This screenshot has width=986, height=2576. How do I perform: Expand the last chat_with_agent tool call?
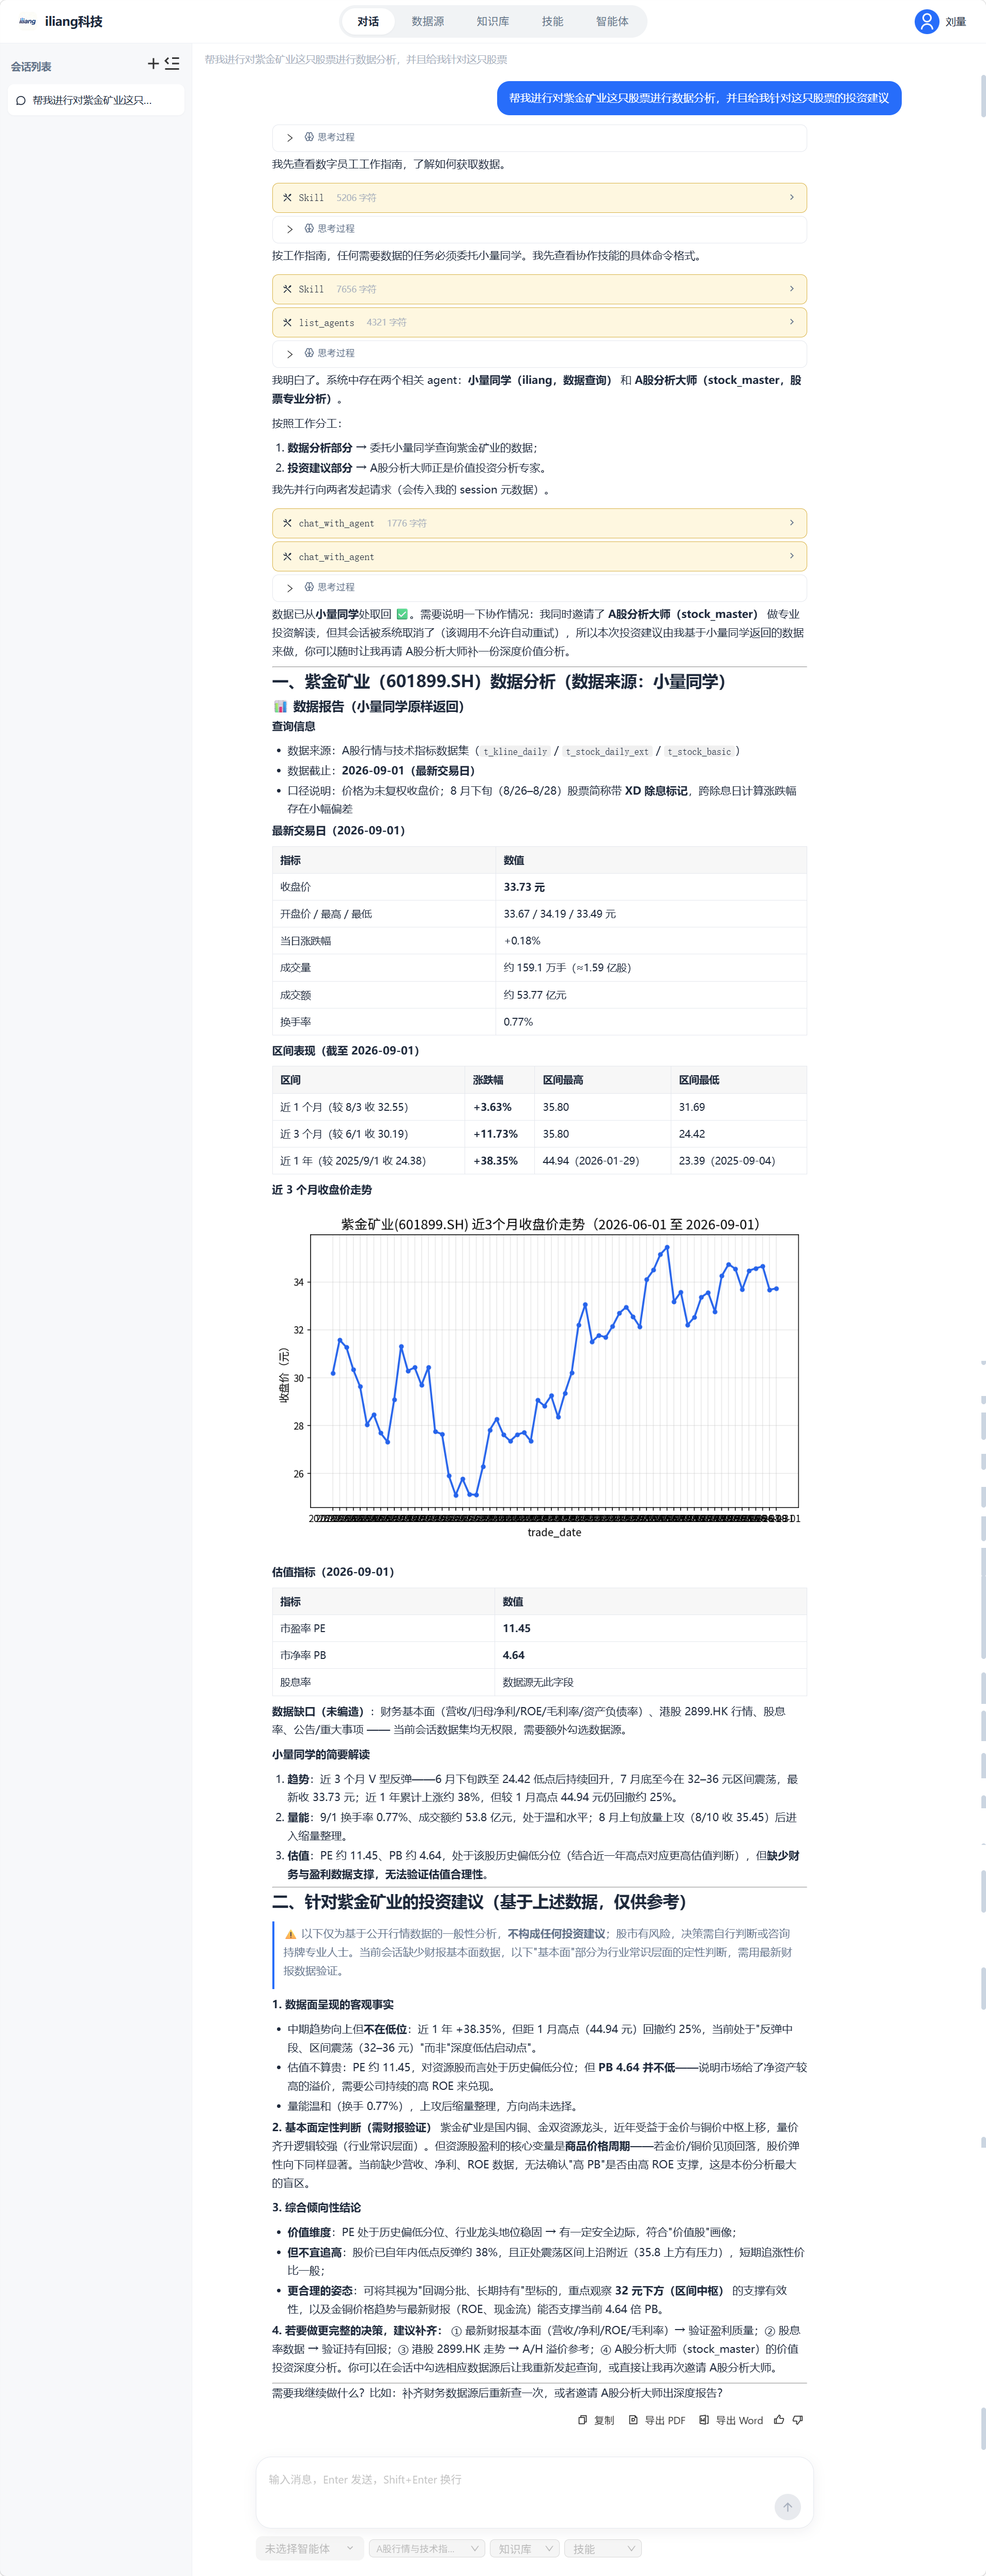click(539, 556)
